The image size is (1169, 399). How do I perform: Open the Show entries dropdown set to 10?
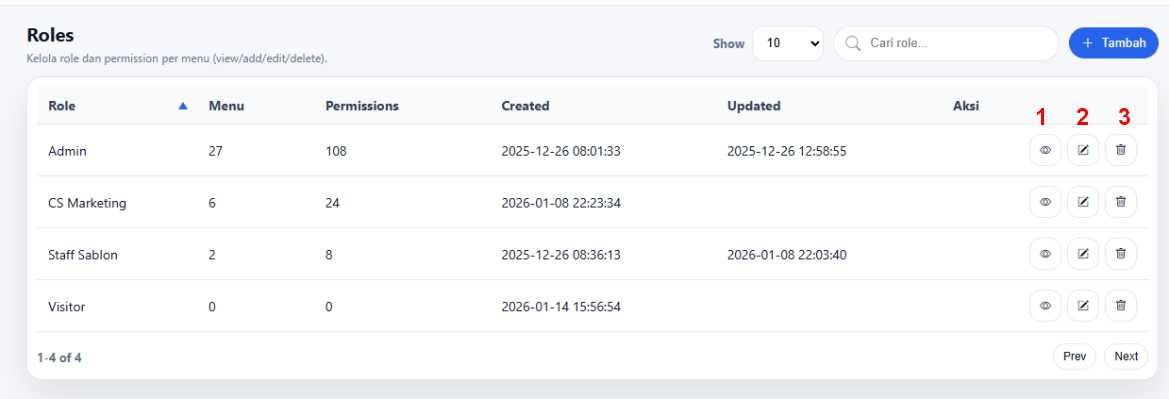tap(788, 43)
